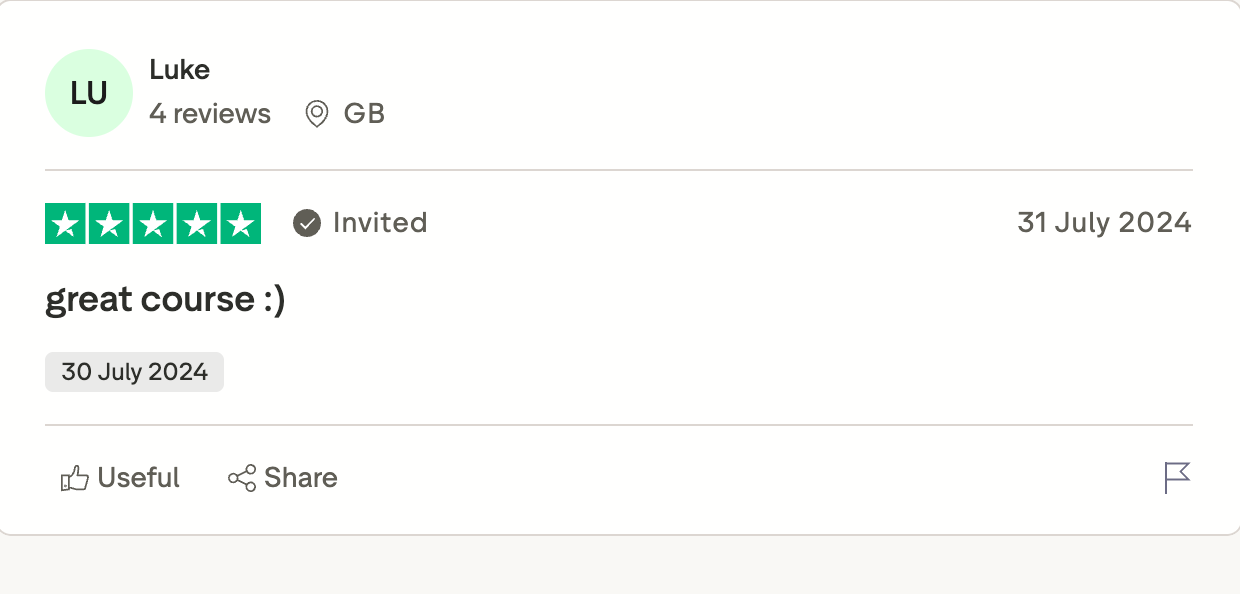The width and height of the screenshot is (1240, 594).
Task: Report the review using the flag icon
Action: click(x=1177, y=478)
